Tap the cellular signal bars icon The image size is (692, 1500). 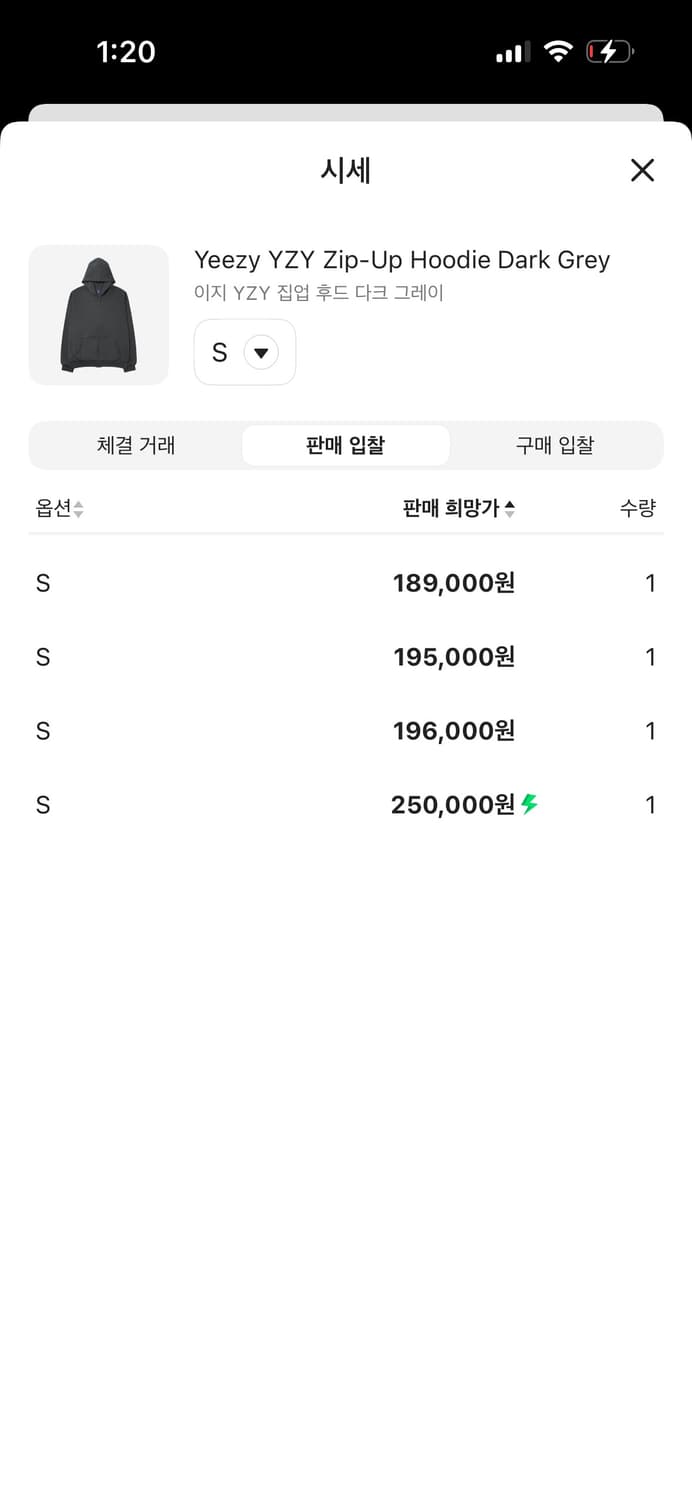pos(512,52)
